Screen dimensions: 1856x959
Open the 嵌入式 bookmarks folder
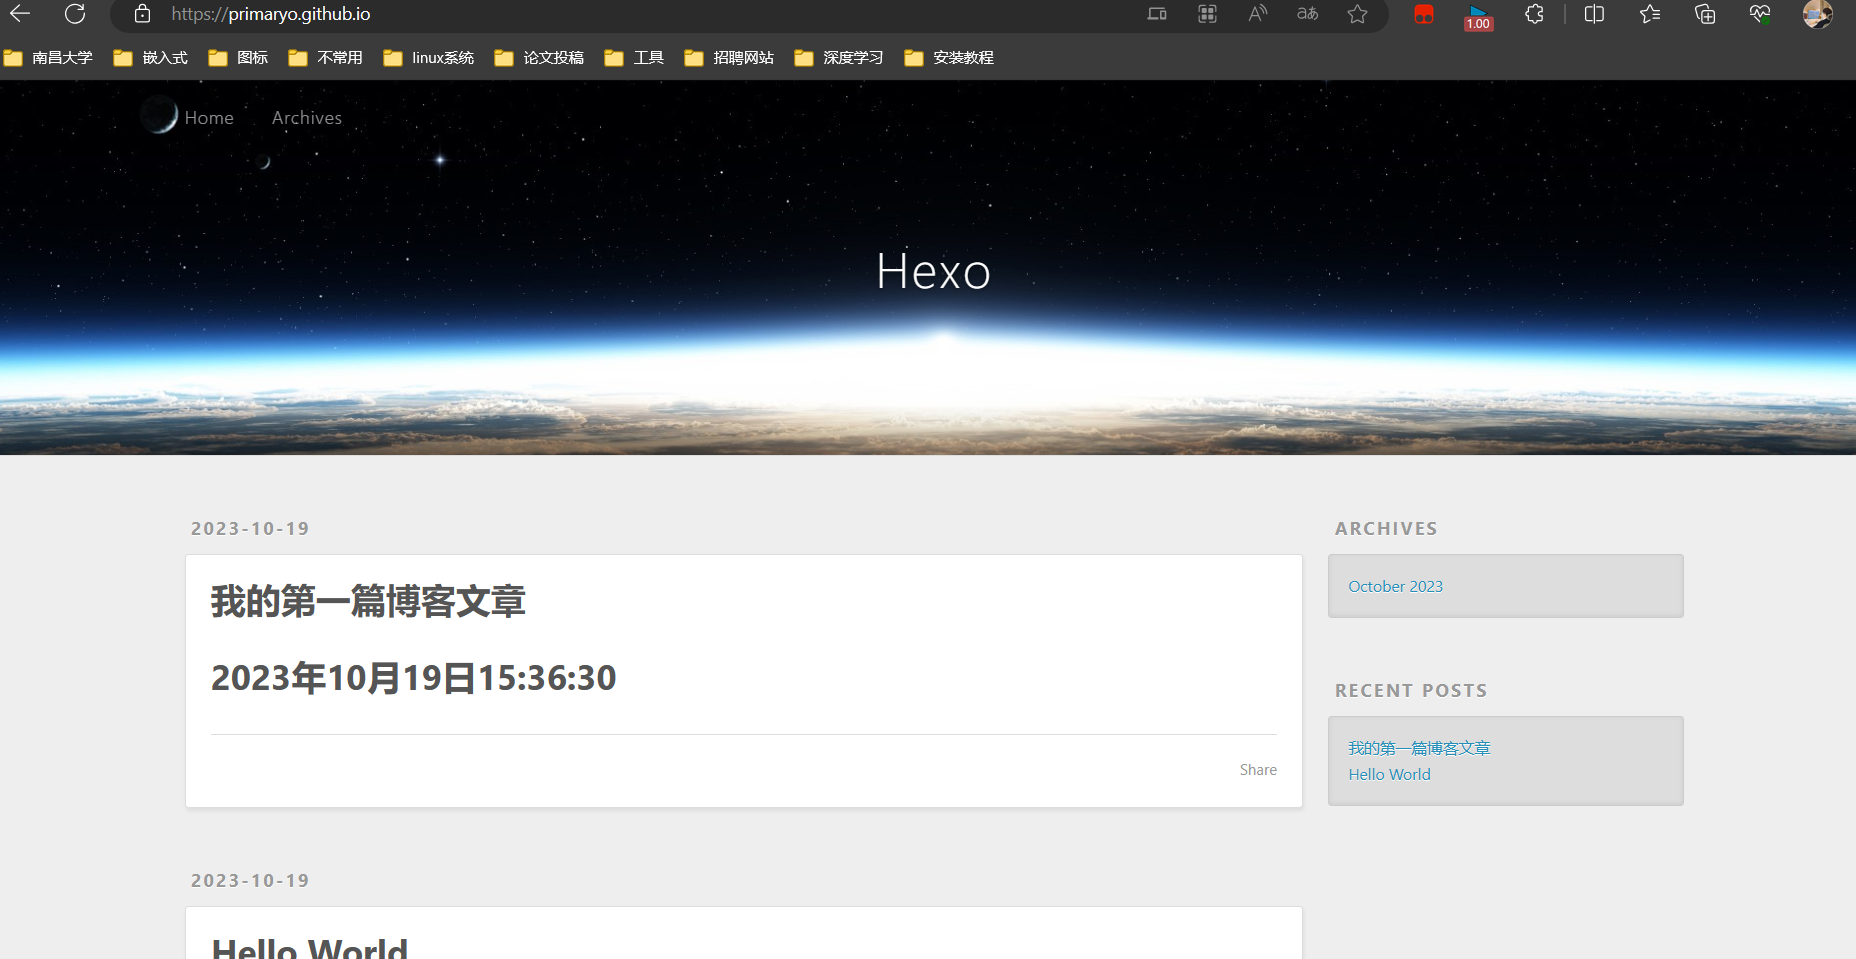click(x=151, y=58)
